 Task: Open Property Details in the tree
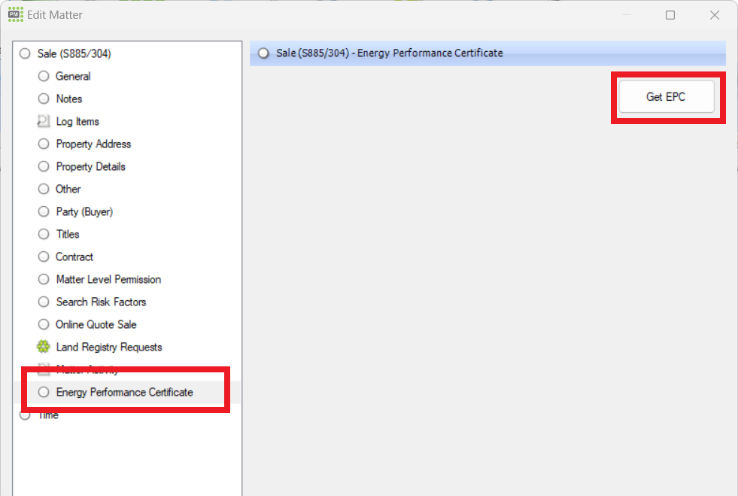pos(90,167)
